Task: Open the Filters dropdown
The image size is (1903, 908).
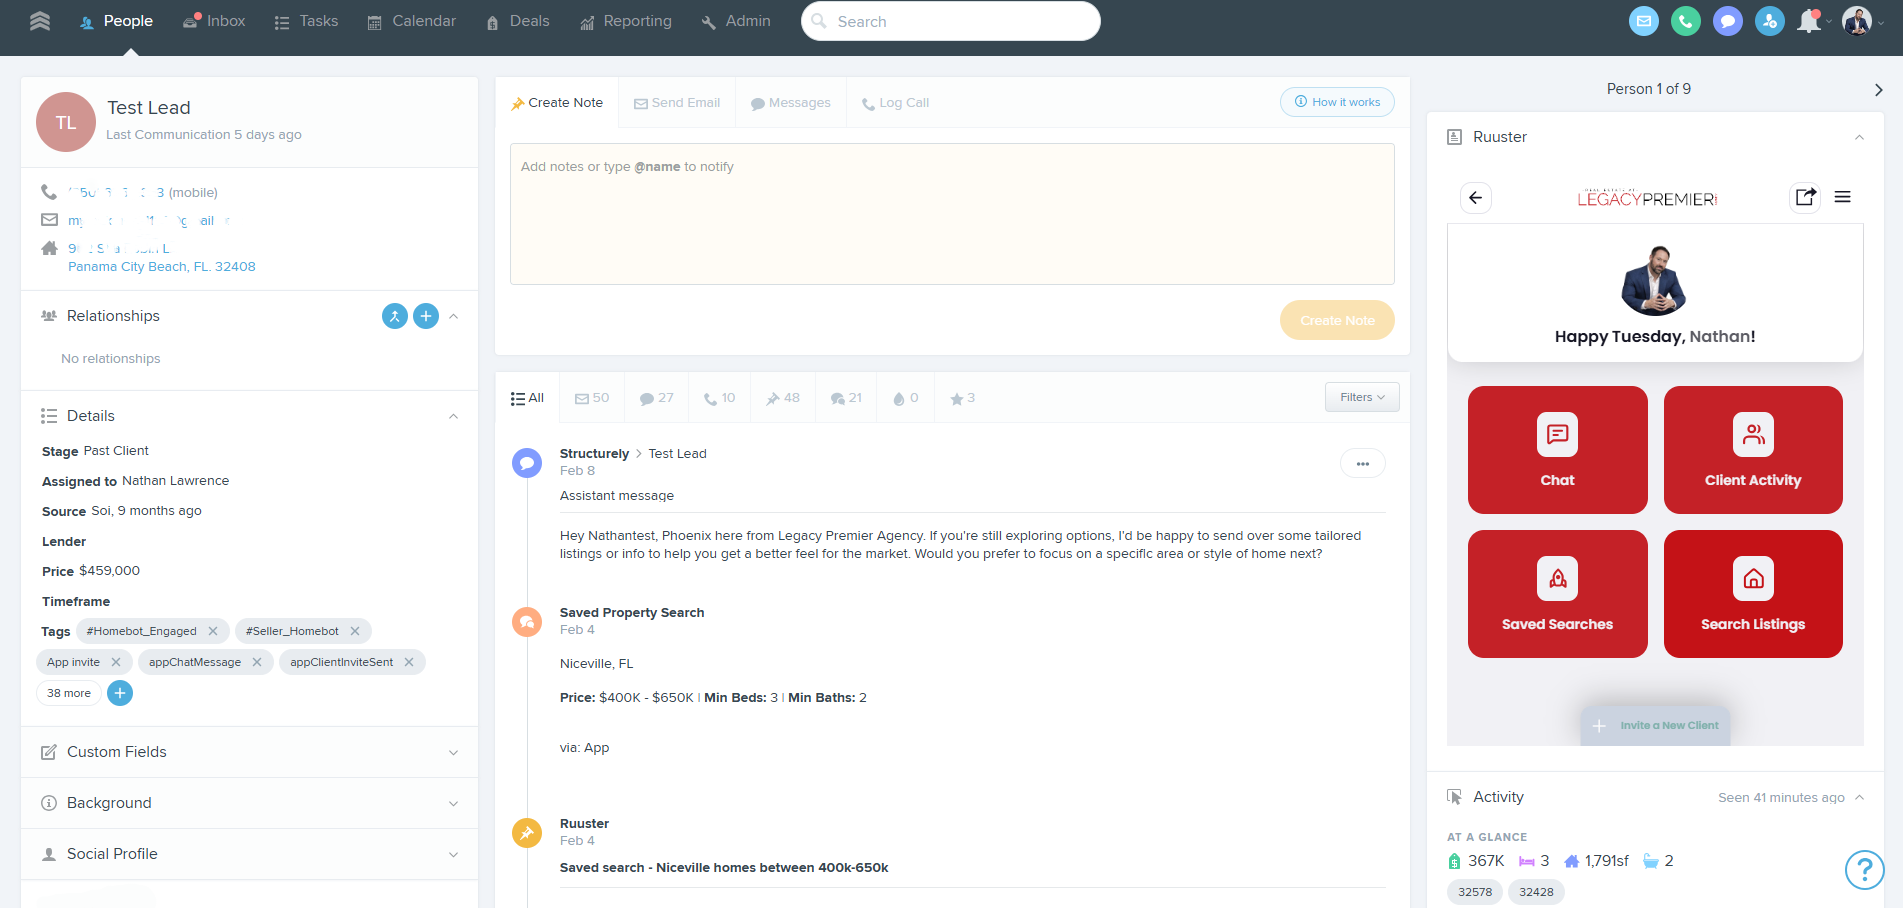Action: (x=1362, y=397)
